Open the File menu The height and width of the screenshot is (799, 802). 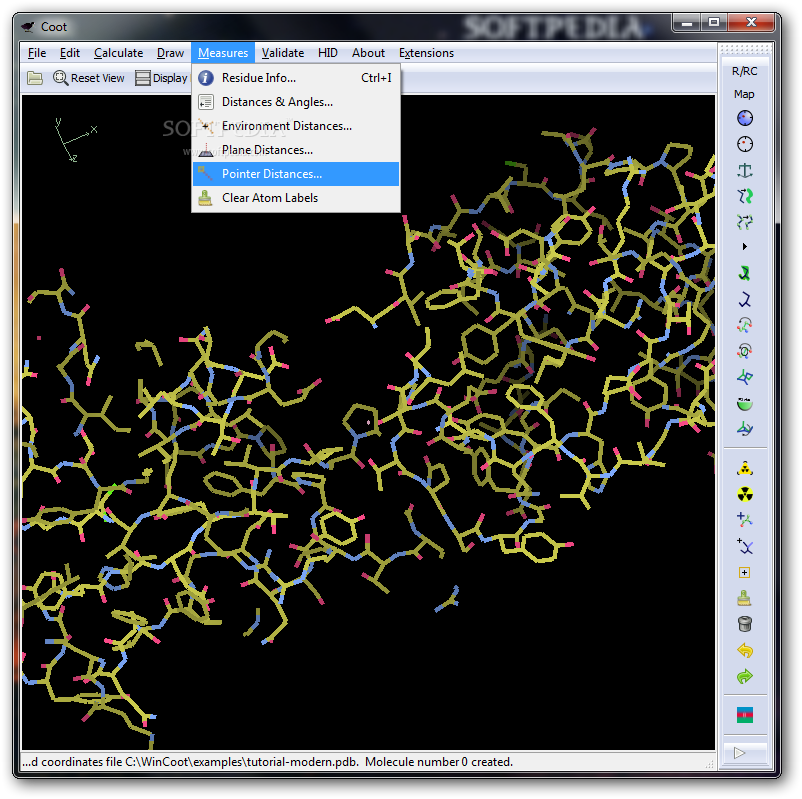click(x=37, y=53)
